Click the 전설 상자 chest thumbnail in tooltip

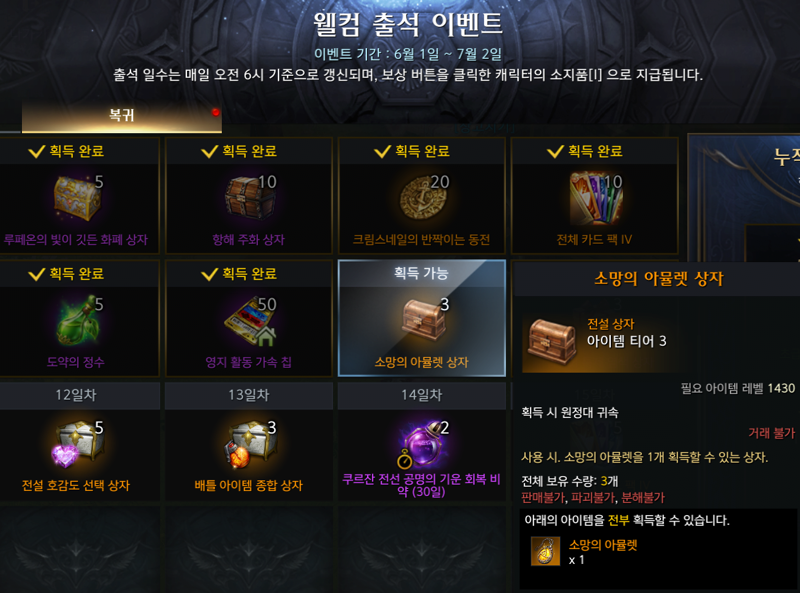point(551,341)
